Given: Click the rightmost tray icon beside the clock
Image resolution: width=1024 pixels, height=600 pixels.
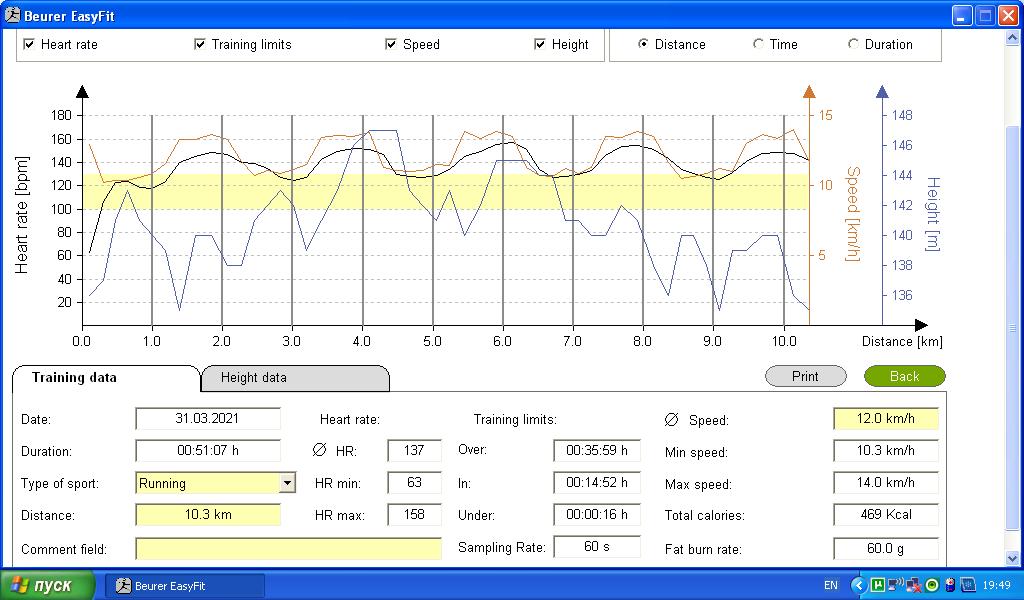Looking at the screenshot, I should click(968, 585).
